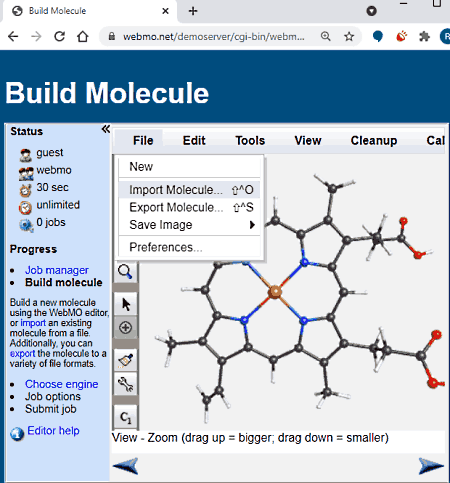
Task: Bookmark the page with star icon
Action: coord(349,36)
